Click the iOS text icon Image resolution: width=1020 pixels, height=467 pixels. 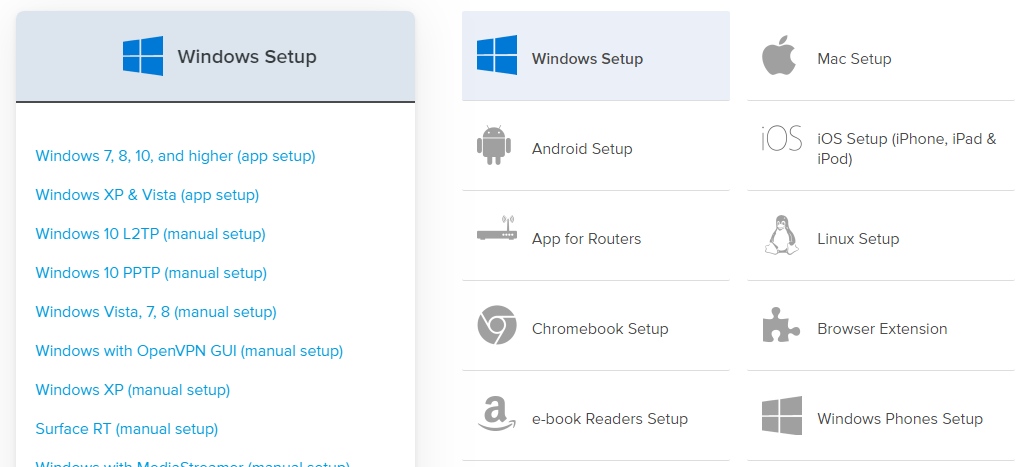[x=781, y=139]
